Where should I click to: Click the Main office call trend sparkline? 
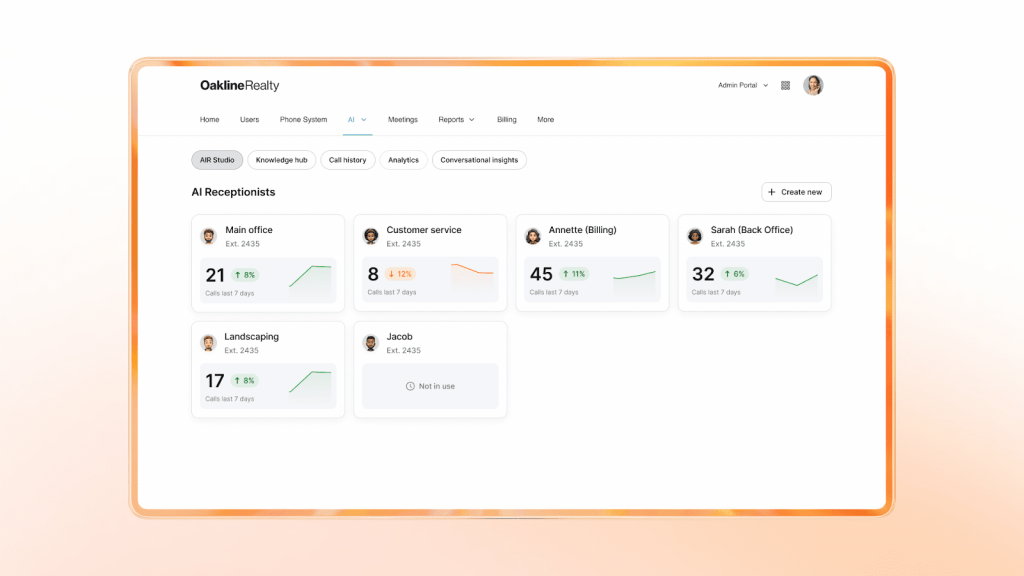click(312, 273)
